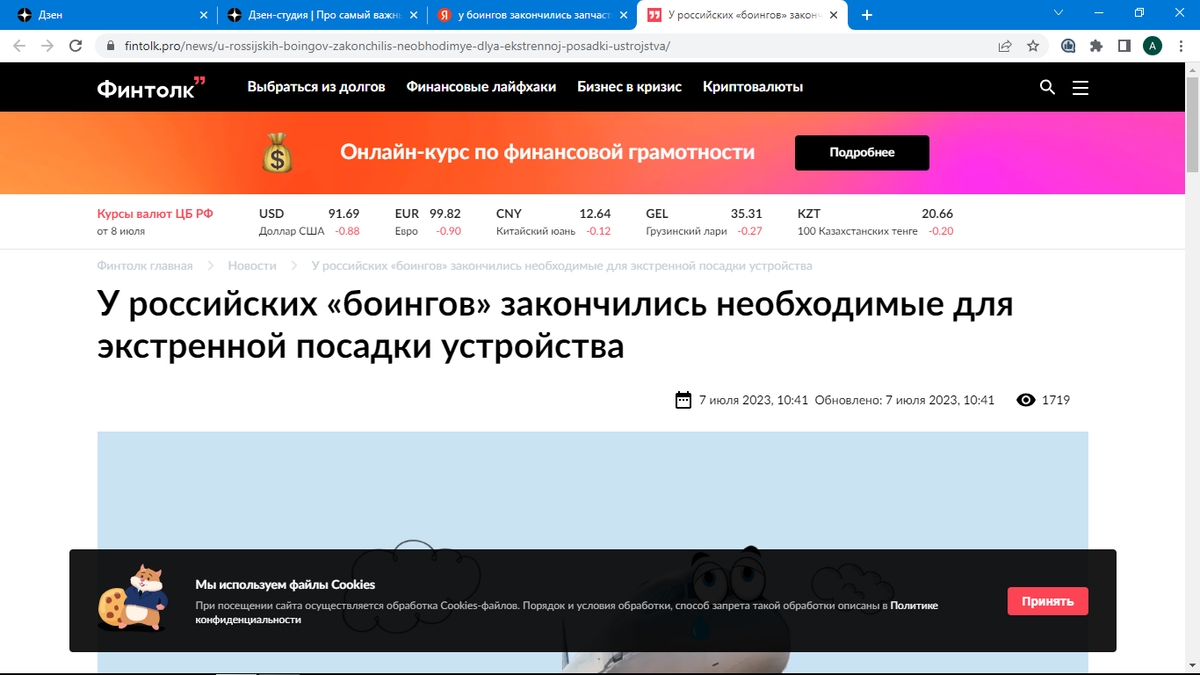Accept cookies with the Принять button
This screenshot has height=675, width=1200.
[1047, 600]
